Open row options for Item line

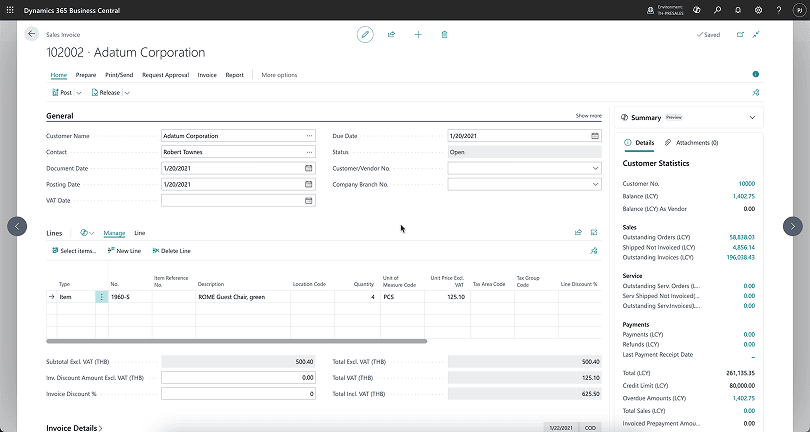[x=102, y=297]
